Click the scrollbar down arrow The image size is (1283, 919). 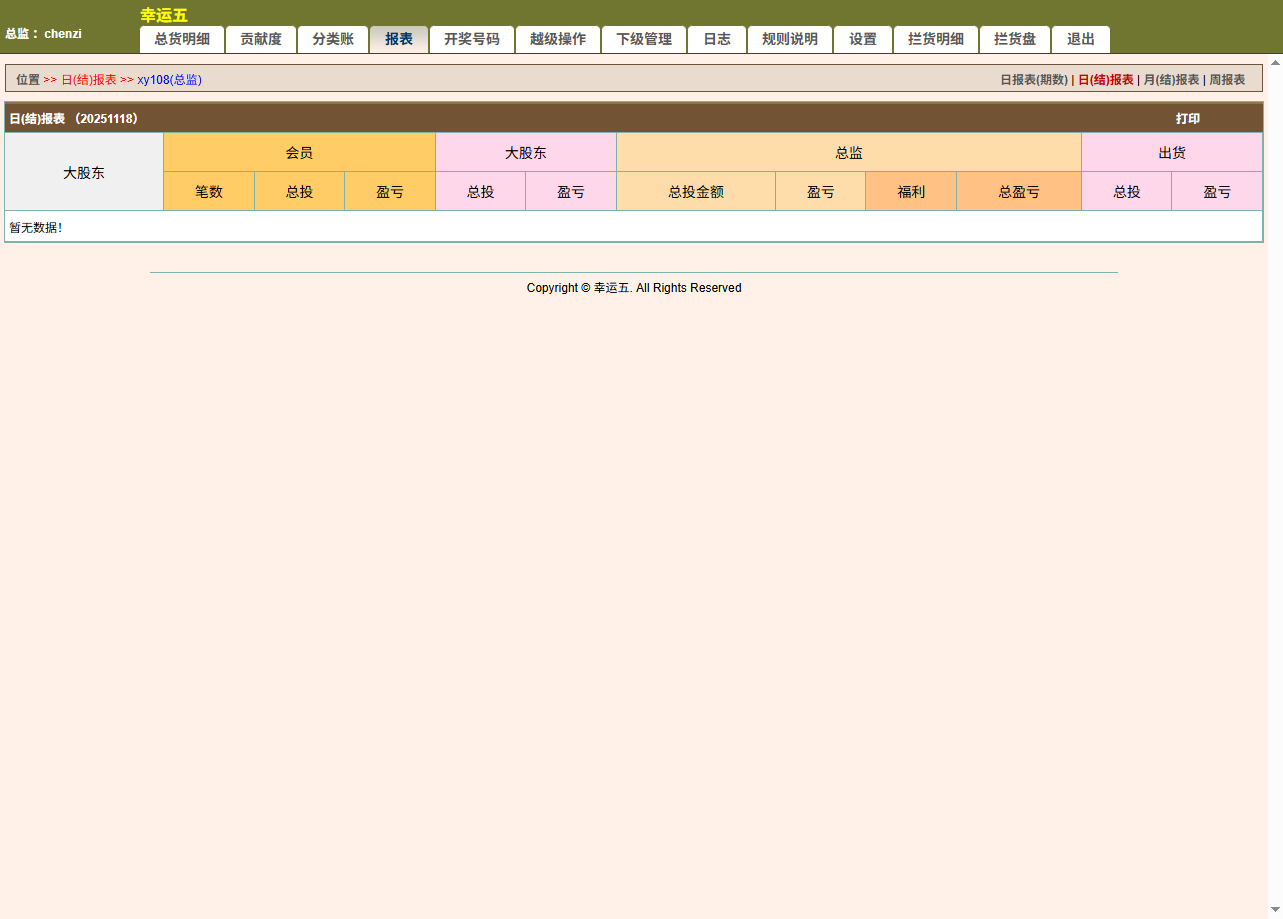1275,911
